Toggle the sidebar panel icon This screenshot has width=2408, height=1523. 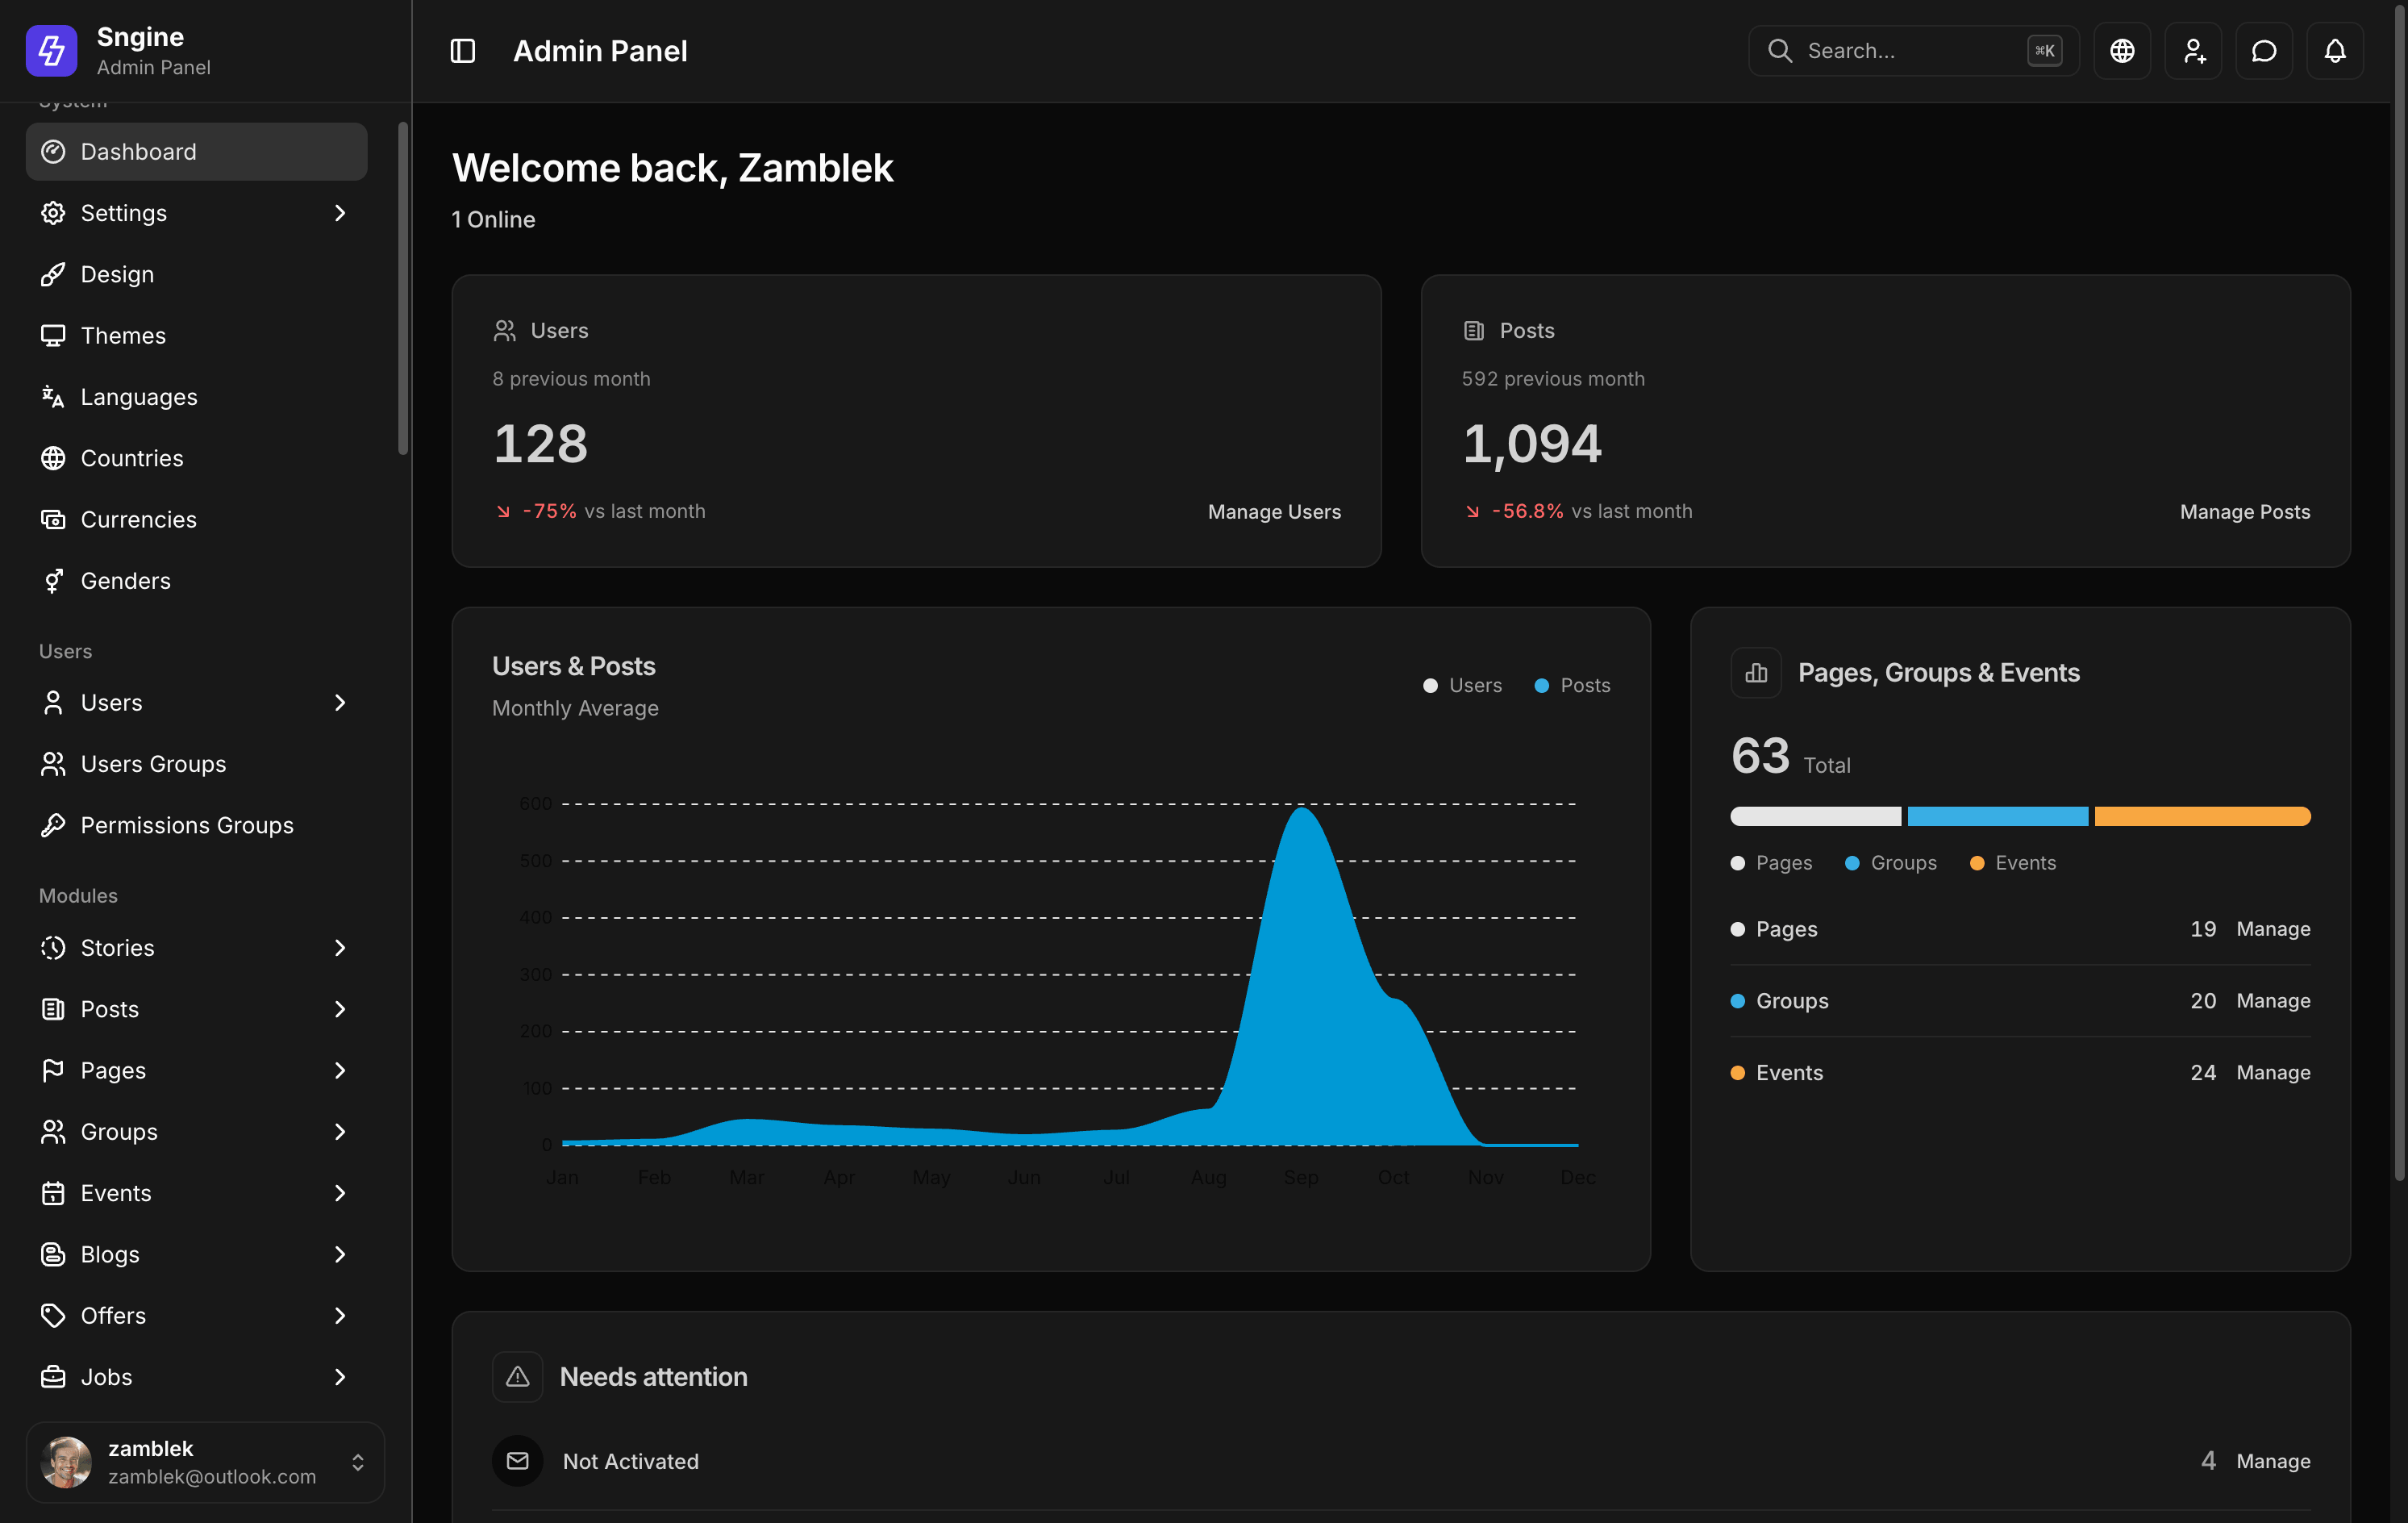click(462, 51)
